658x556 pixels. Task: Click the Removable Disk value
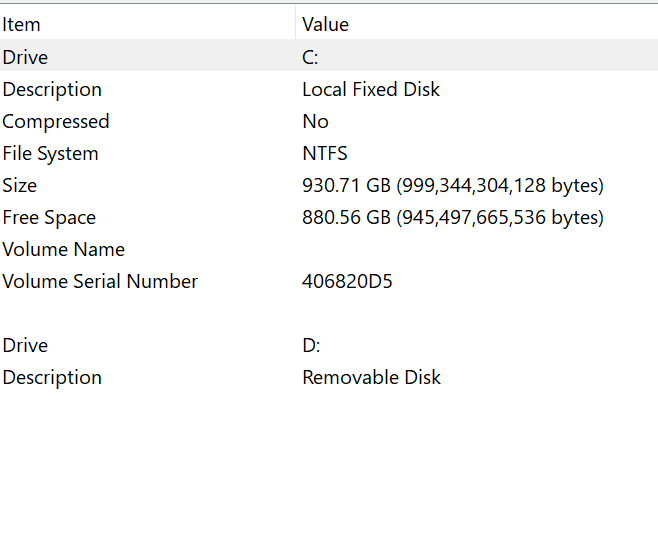(371, 377)
